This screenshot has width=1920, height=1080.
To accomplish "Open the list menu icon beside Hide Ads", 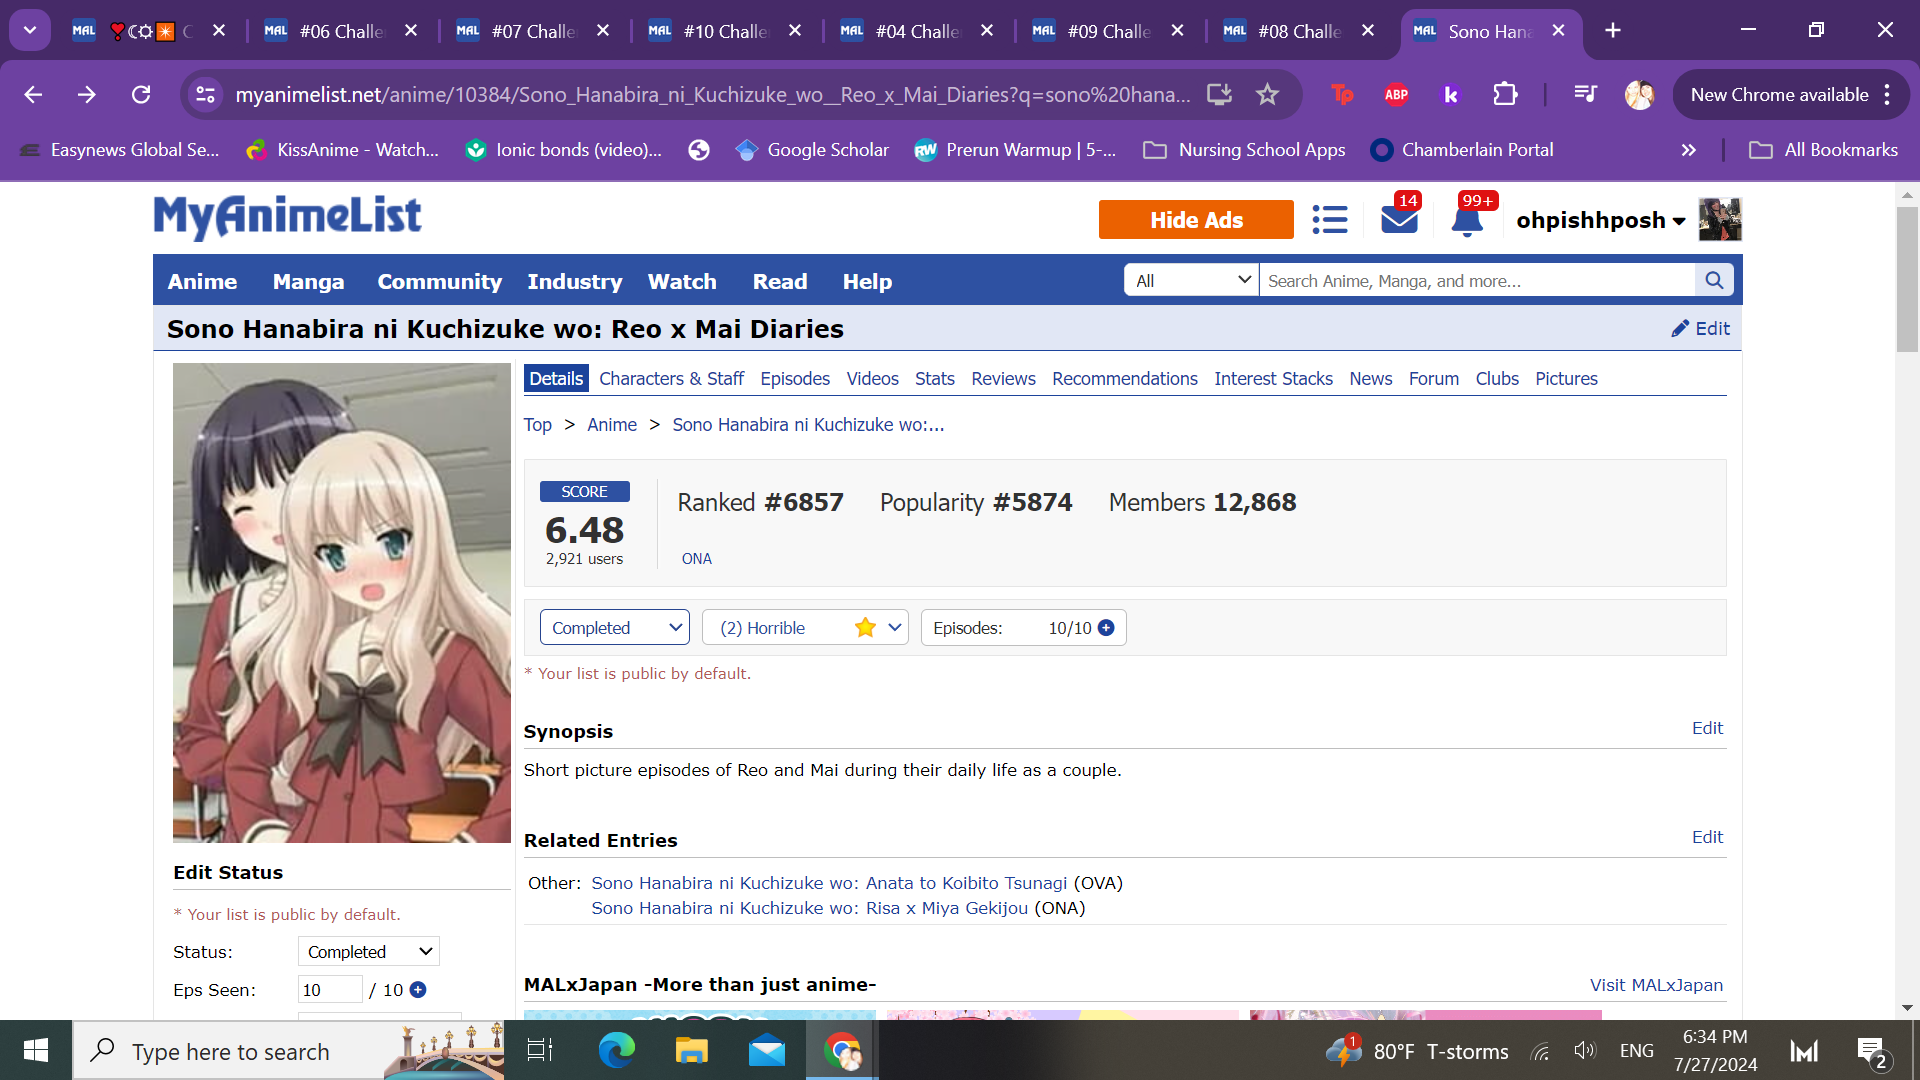I will [1329, 219].
